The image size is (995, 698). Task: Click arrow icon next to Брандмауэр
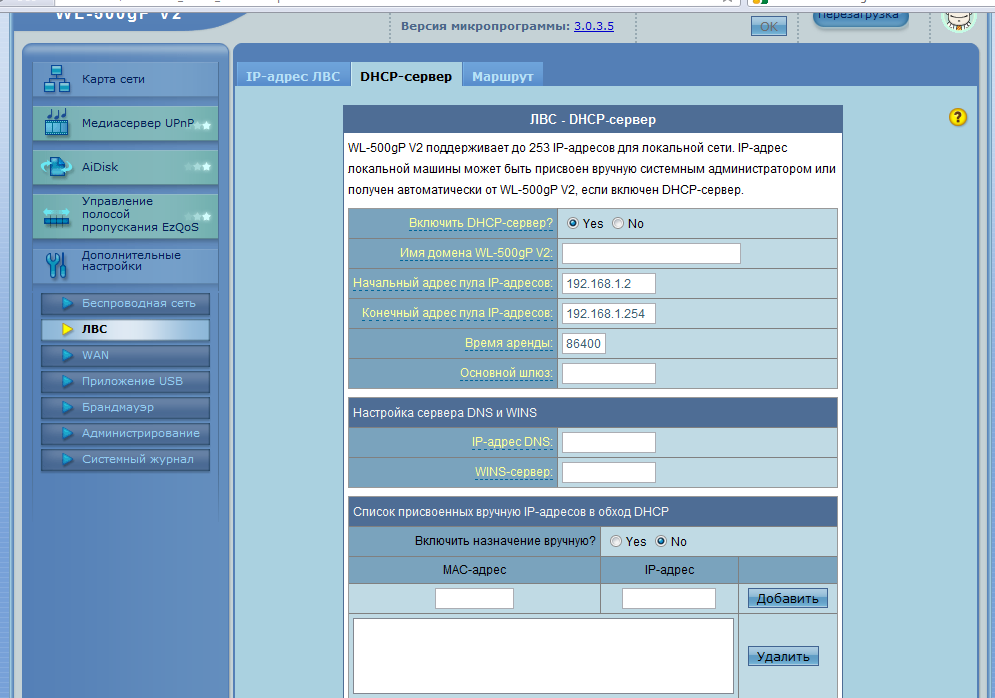tap(67, 407)
